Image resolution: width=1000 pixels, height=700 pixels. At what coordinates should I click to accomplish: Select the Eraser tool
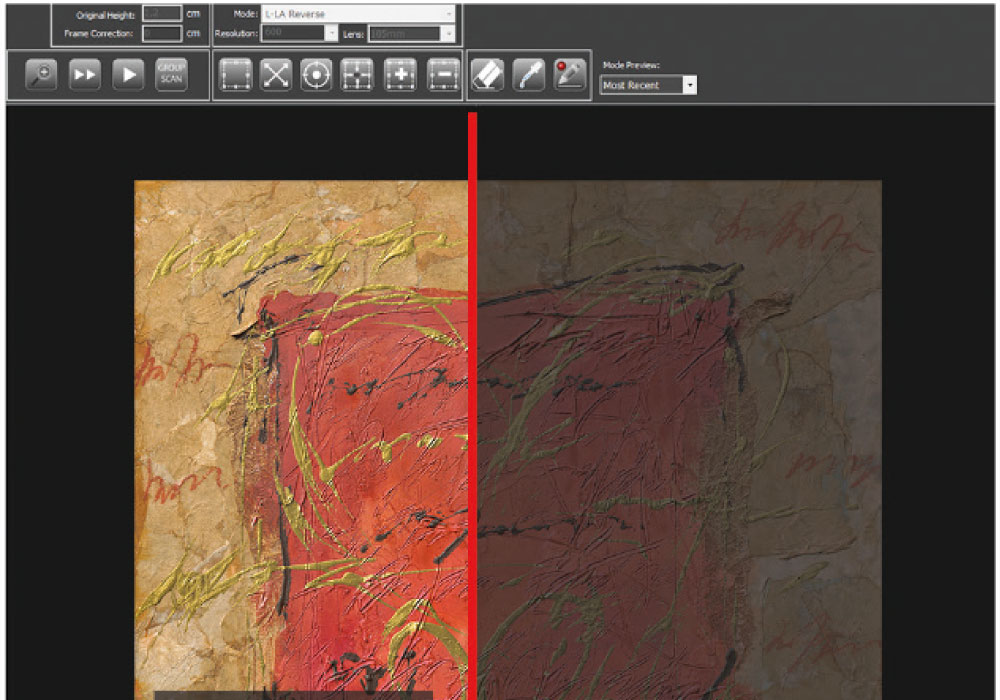487,75
